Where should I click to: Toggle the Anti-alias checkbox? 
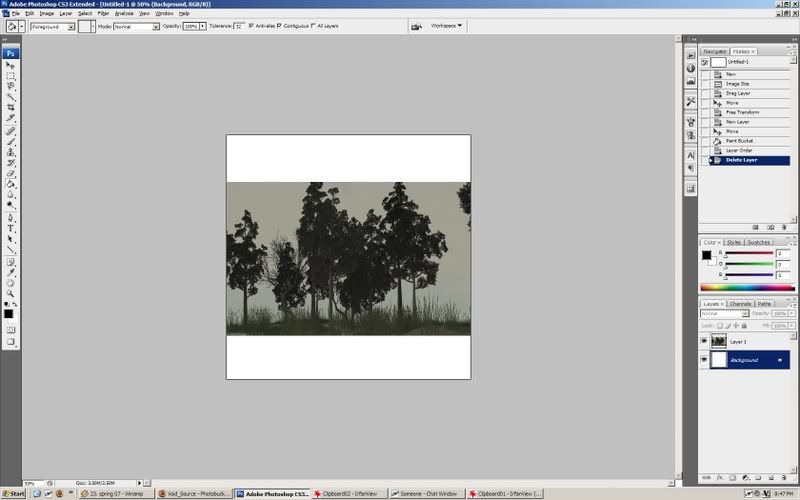click(251, 26)
